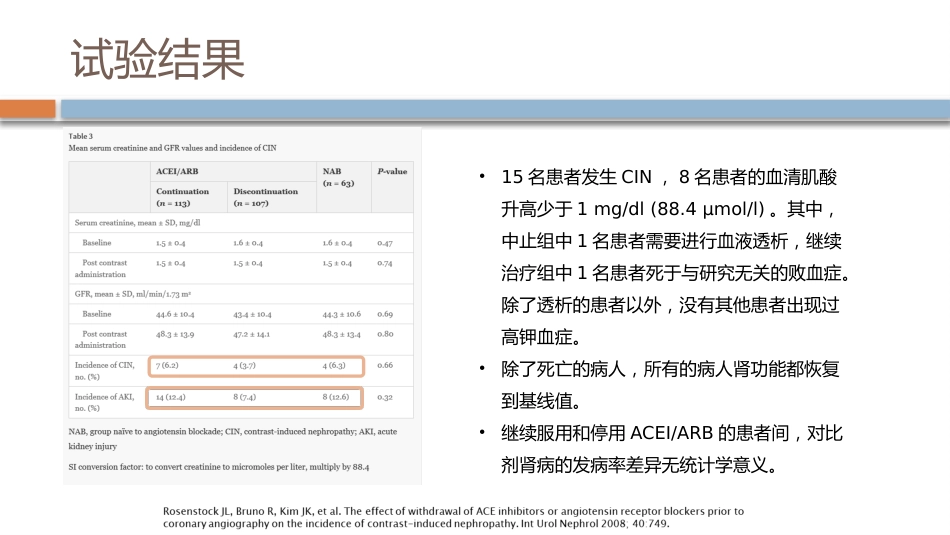Click the NAB abbreviation footnote text
This screenshot has width=950, height=535.
233,439
